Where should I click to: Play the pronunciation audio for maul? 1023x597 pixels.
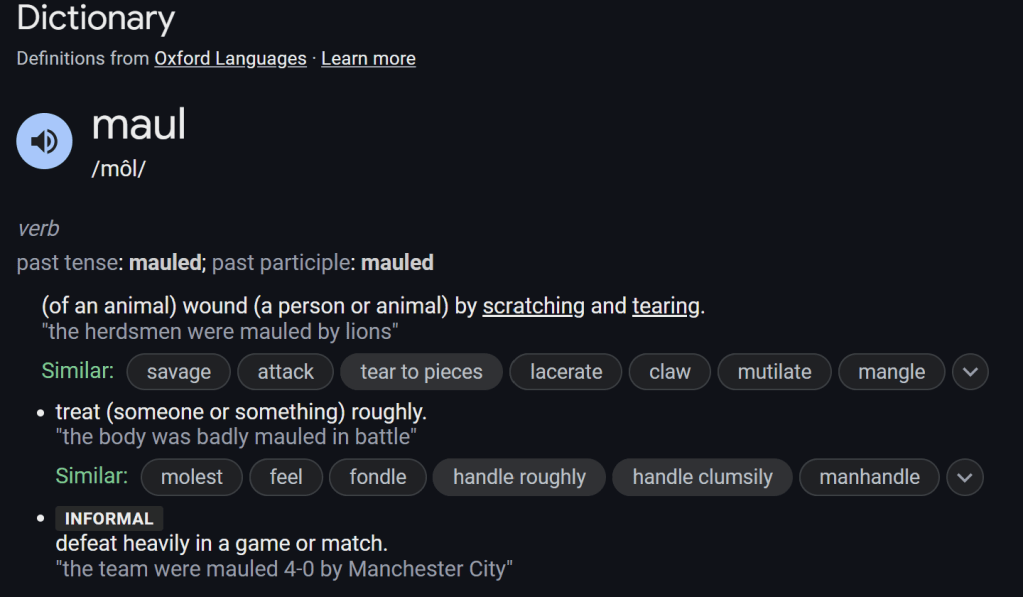click(x=44, y=141)
